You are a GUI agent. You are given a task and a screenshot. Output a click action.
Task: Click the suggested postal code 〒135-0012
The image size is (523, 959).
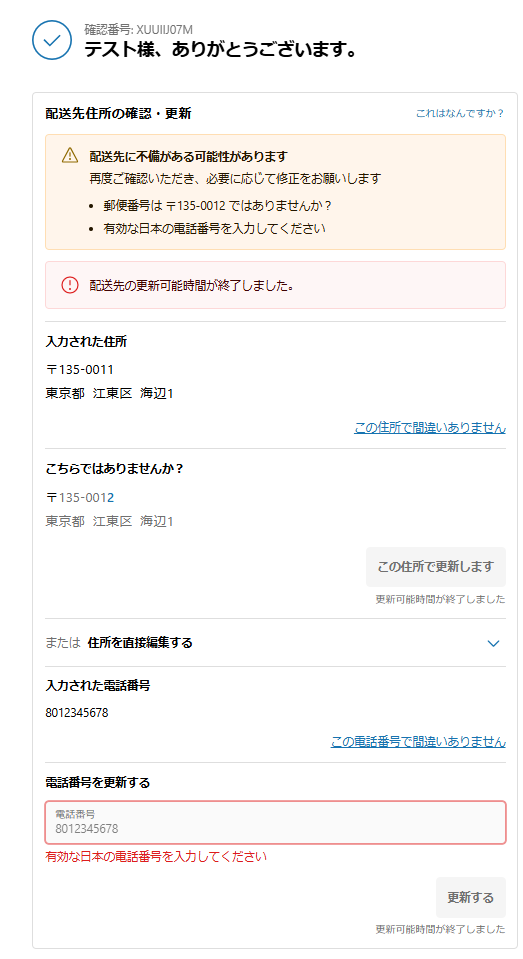pos(80,498)
